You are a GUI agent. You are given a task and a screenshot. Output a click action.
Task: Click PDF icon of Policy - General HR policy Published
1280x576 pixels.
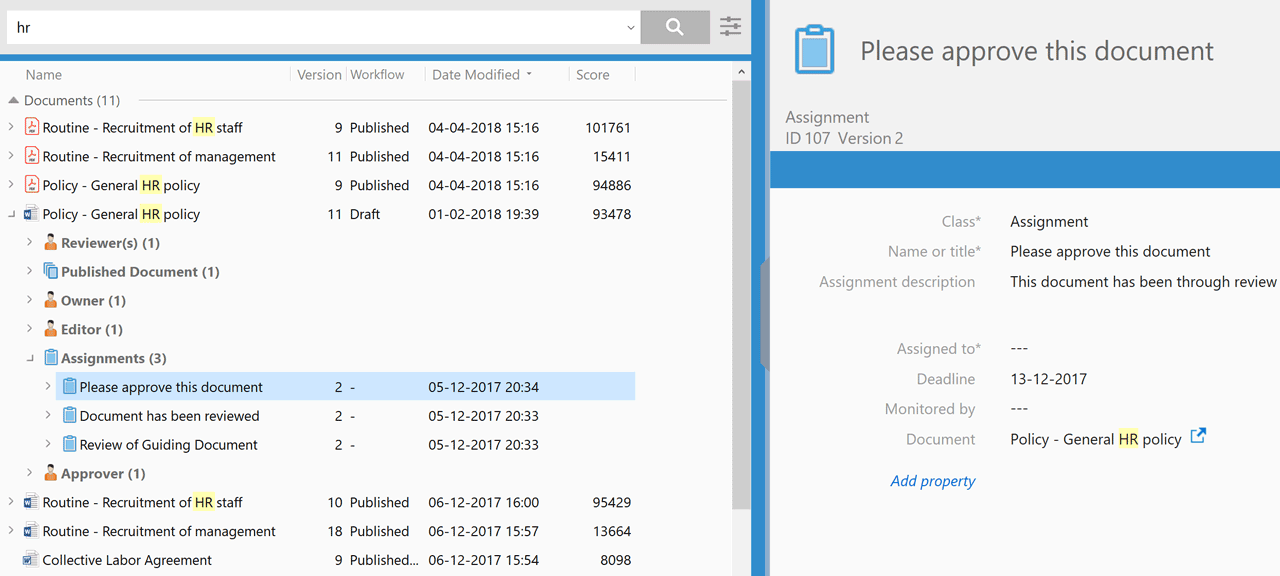(x=31, y=185)
